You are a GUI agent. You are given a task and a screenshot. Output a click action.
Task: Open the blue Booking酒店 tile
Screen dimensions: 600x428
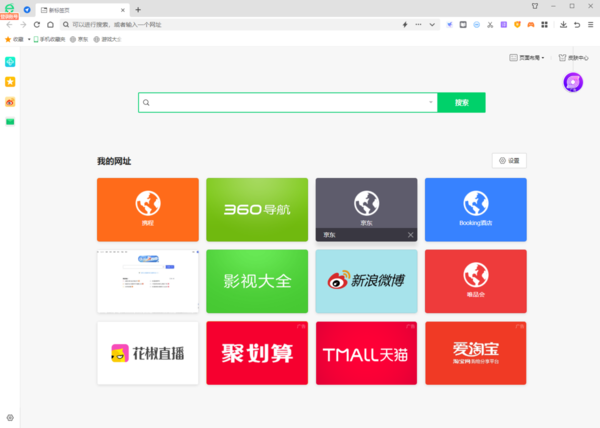click(x=476, y=210)
